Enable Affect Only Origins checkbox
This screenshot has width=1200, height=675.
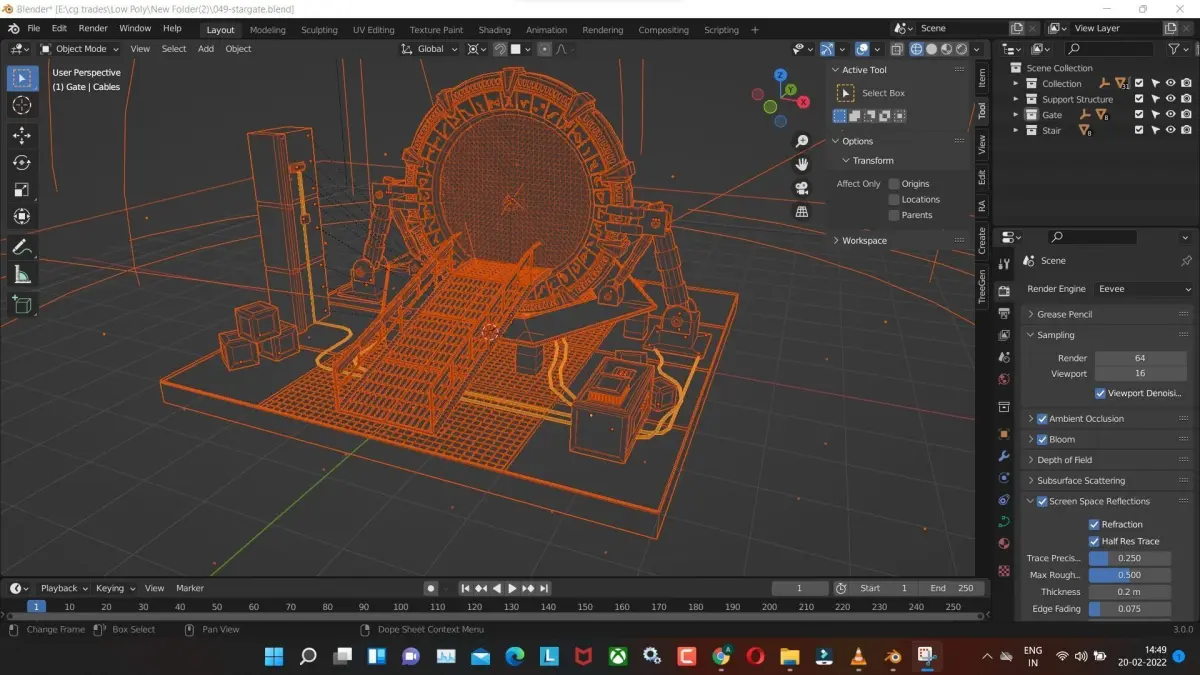click(x=894, y=184)
